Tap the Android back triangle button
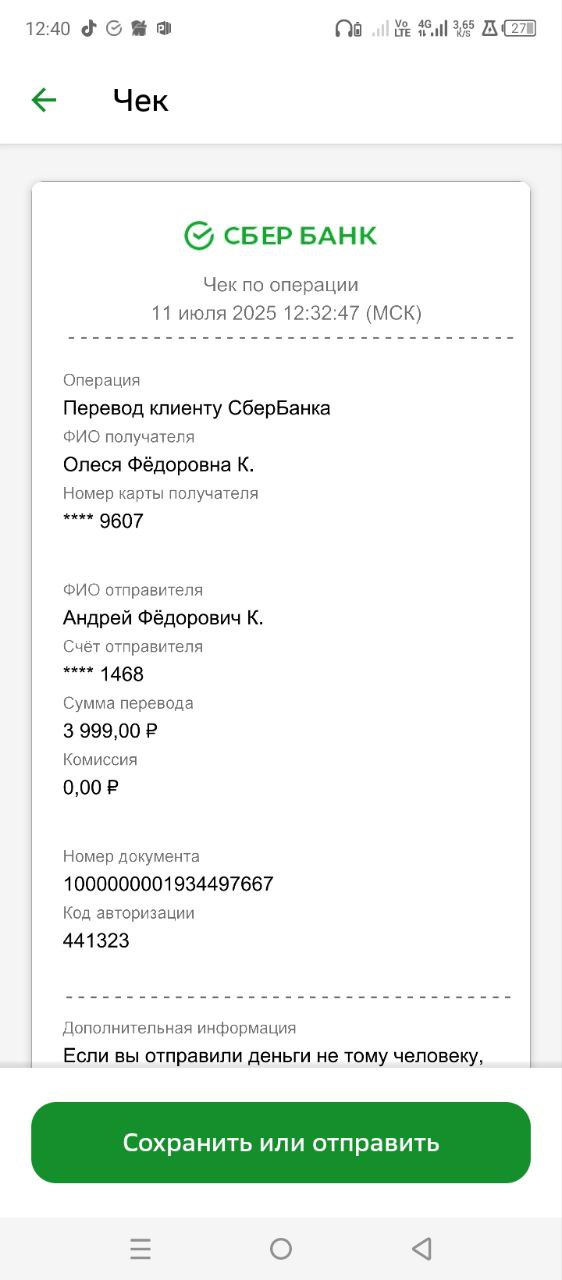This screenshot has width=562, height=1280. click(421, 1248)
